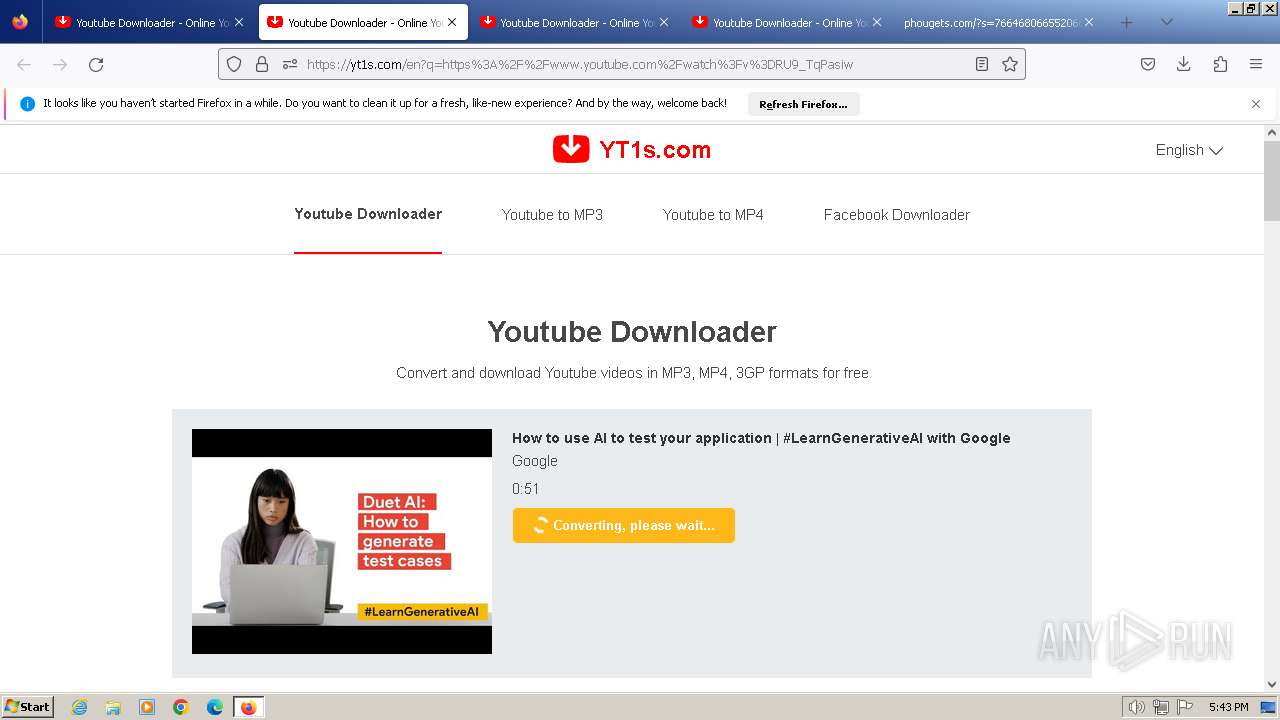Reload the page with the refresh icon
Viewport: 1280px width, 720px height.
tap(96, 64)
